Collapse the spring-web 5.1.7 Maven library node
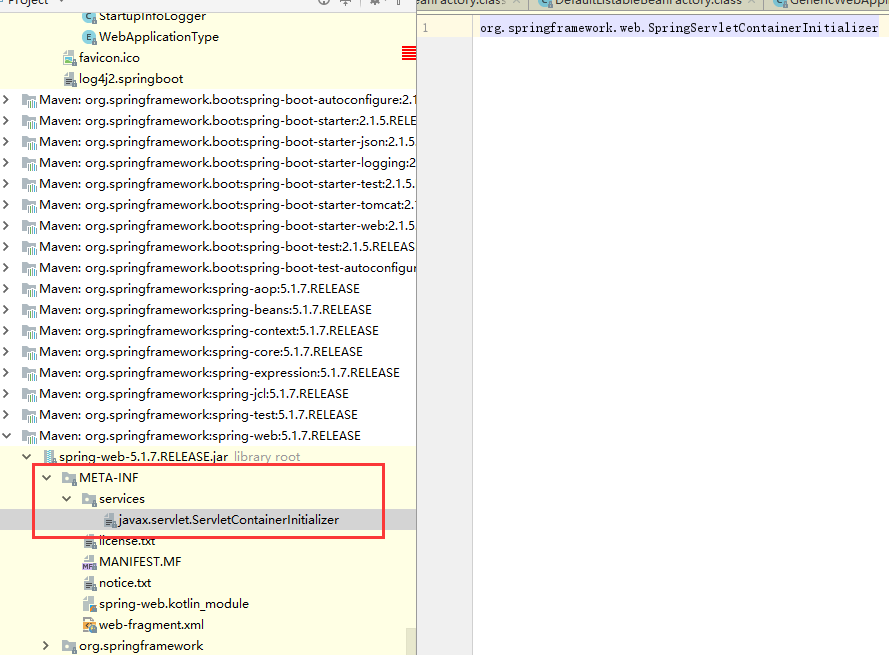Viewport: 889px width, 655px height. pos(6,436)
